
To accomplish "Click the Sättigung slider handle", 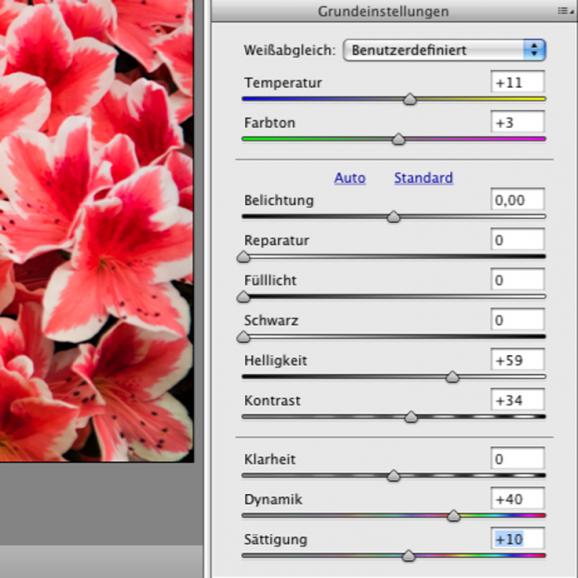I will coord(408,556).
